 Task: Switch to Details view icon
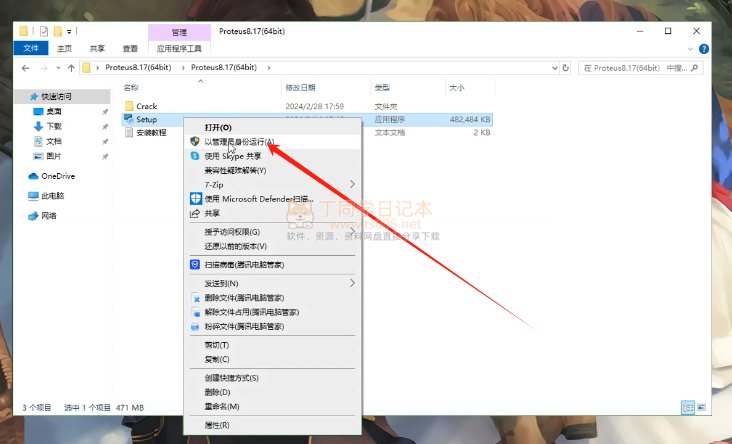(688, 407)
